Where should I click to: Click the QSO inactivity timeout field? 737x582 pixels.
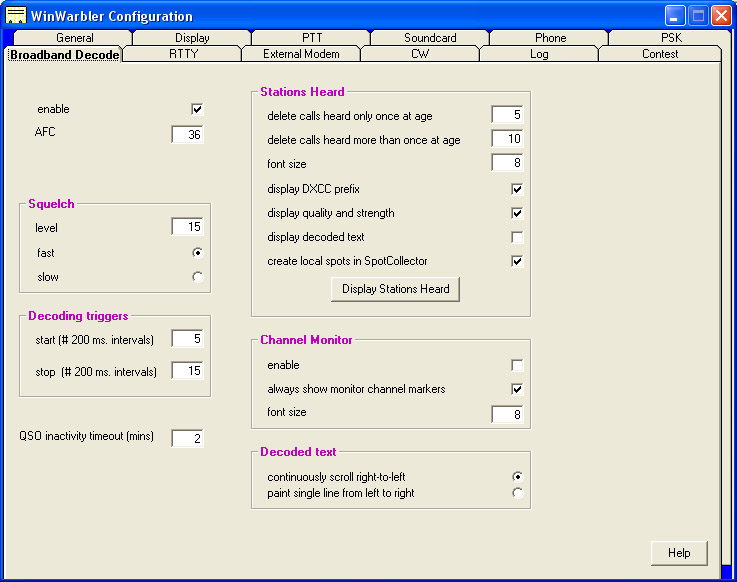pyautogui.click(x=188, y=438)
